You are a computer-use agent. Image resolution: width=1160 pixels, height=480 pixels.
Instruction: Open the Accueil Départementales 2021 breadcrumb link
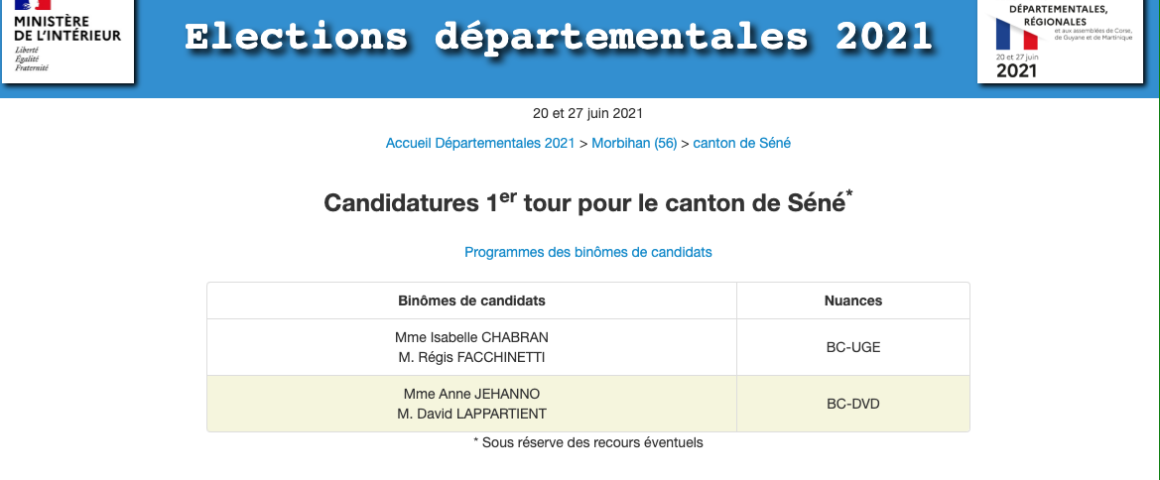(480, 143)
